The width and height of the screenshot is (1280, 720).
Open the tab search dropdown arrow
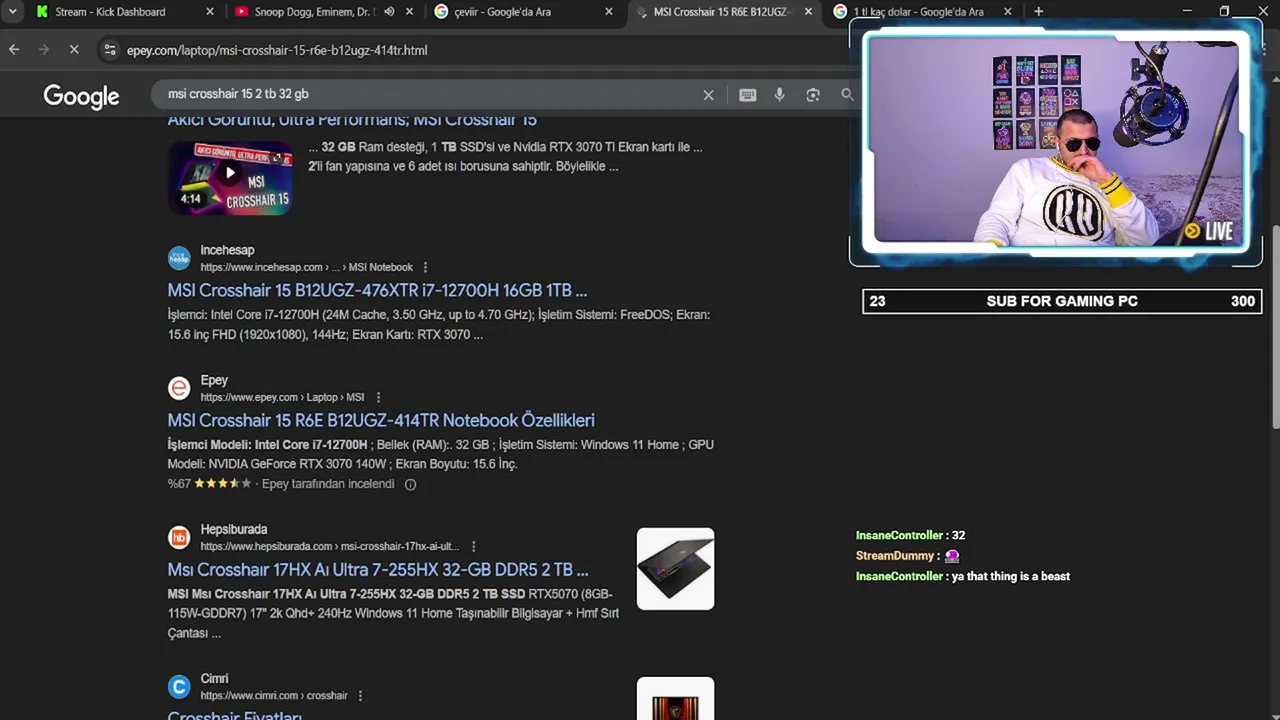13,12
